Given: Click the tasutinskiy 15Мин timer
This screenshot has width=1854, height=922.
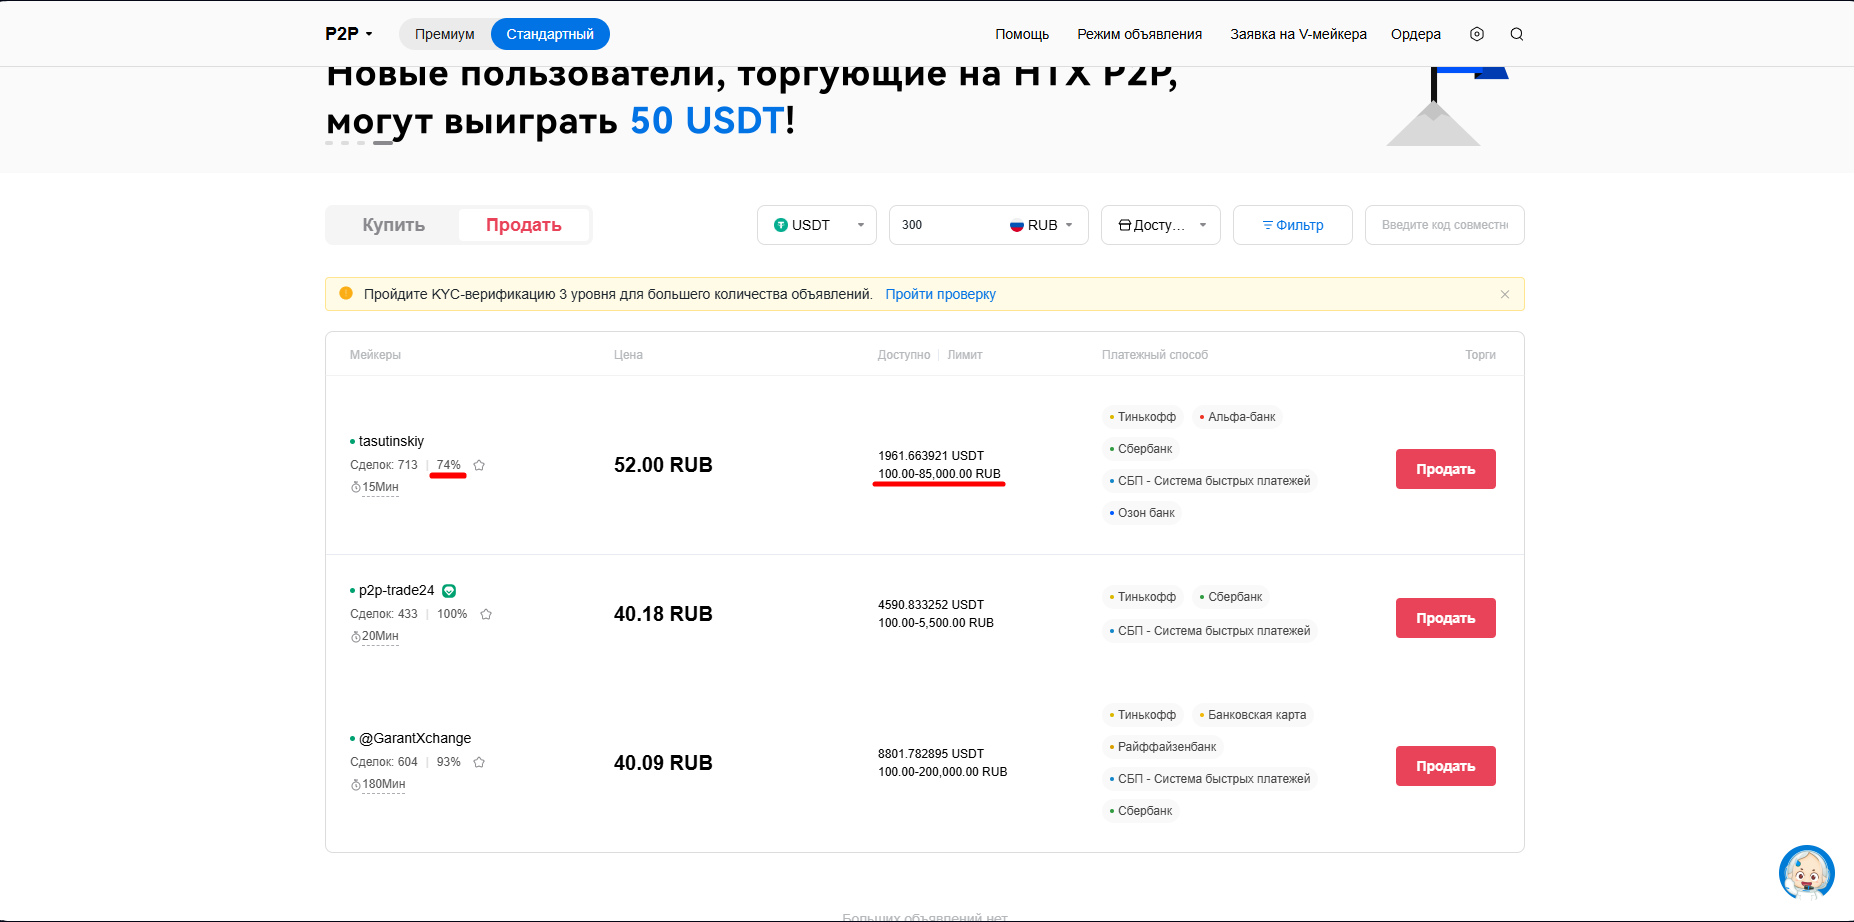Looking at the screenshot, I should pos(375,487).
